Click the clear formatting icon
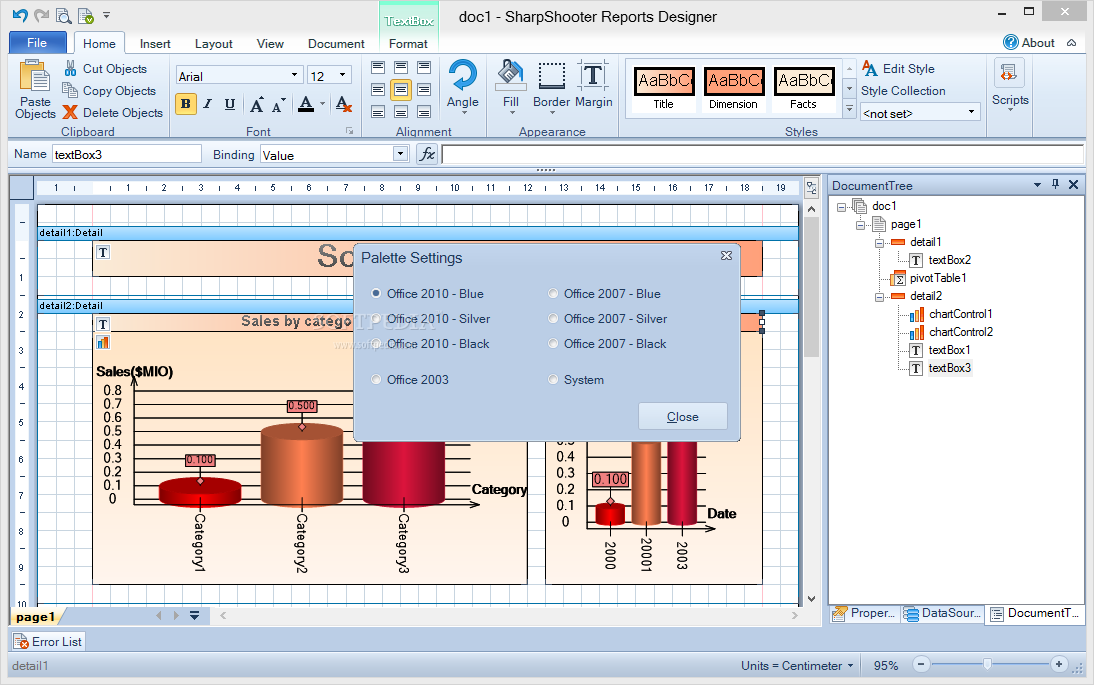The image size is (1094, 685). [x=343, y=105]
